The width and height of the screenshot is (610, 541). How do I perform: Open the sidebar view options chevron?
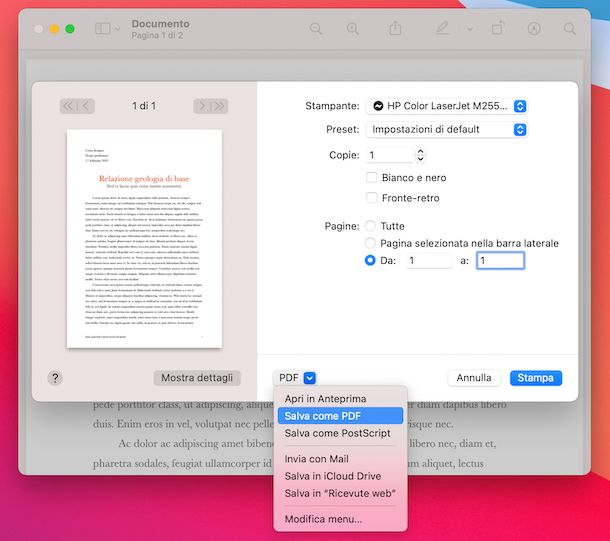point(117,29)
